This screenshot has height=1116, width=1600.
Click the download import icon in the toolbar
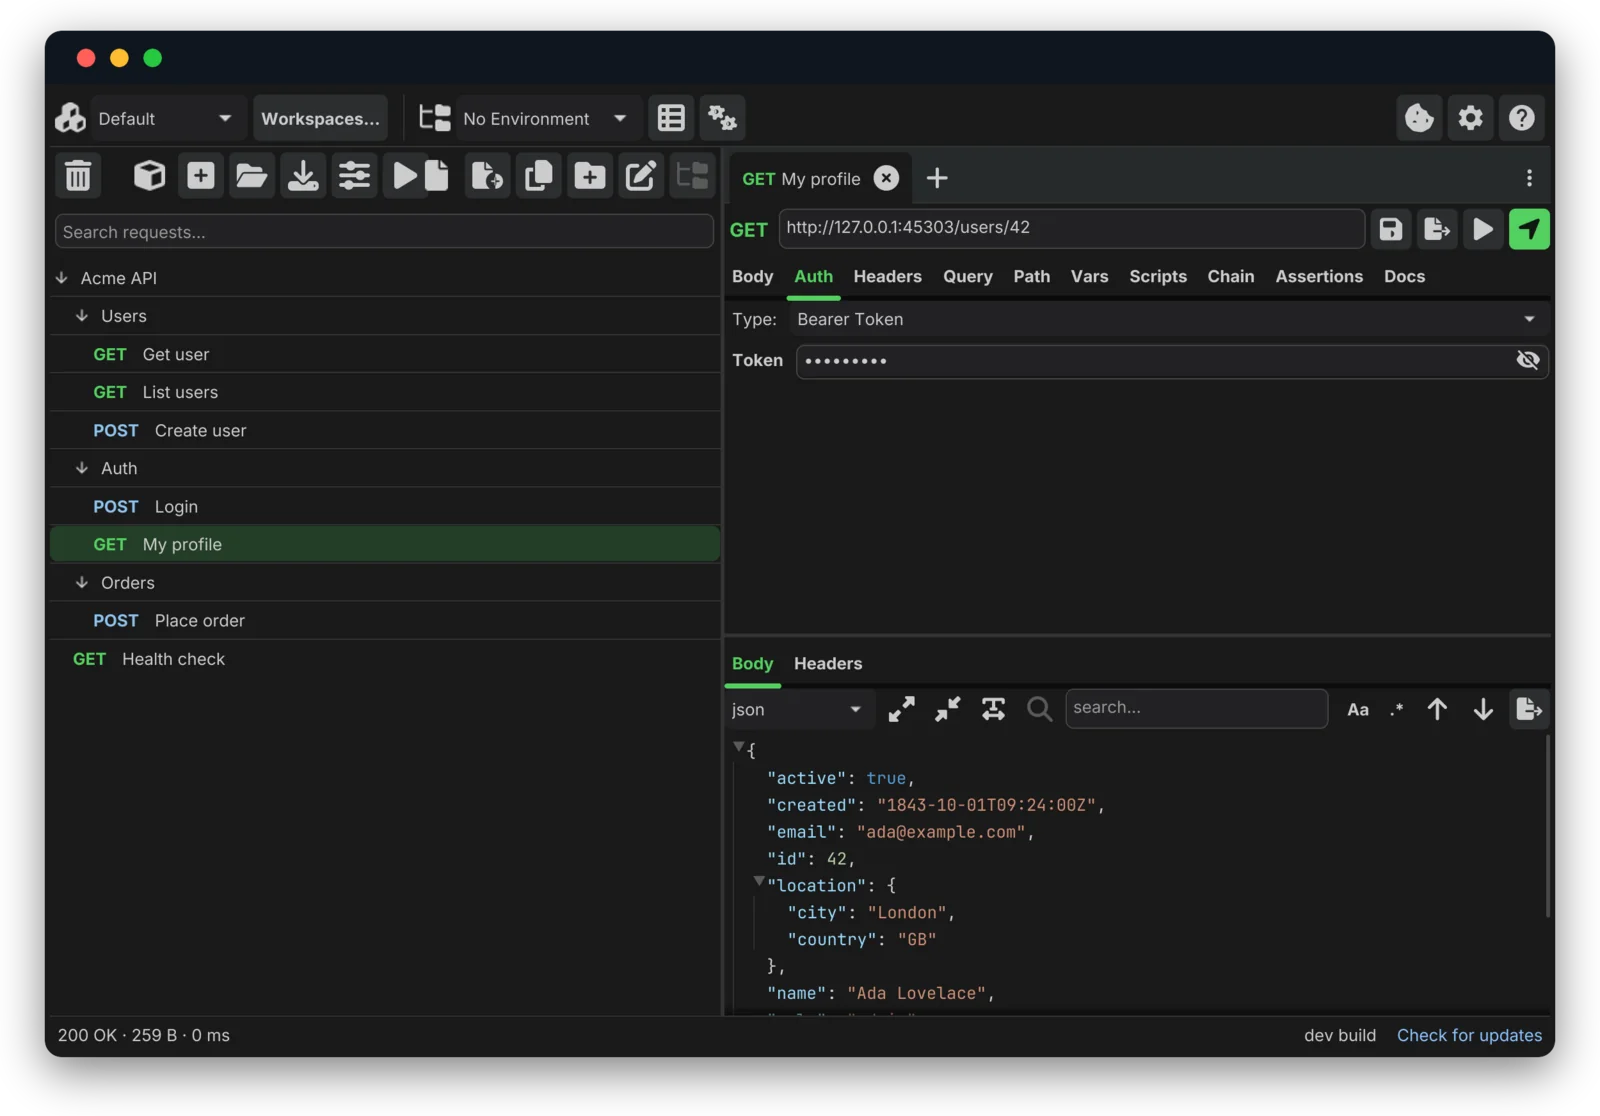point(303,176)
